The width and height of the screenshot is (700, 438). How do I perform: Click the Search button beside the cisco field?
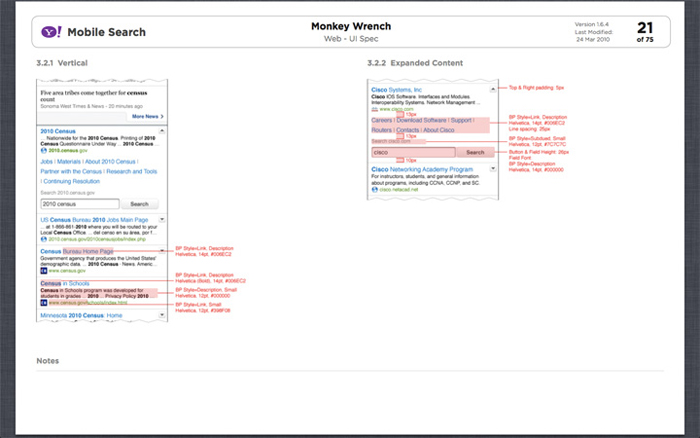475,152
